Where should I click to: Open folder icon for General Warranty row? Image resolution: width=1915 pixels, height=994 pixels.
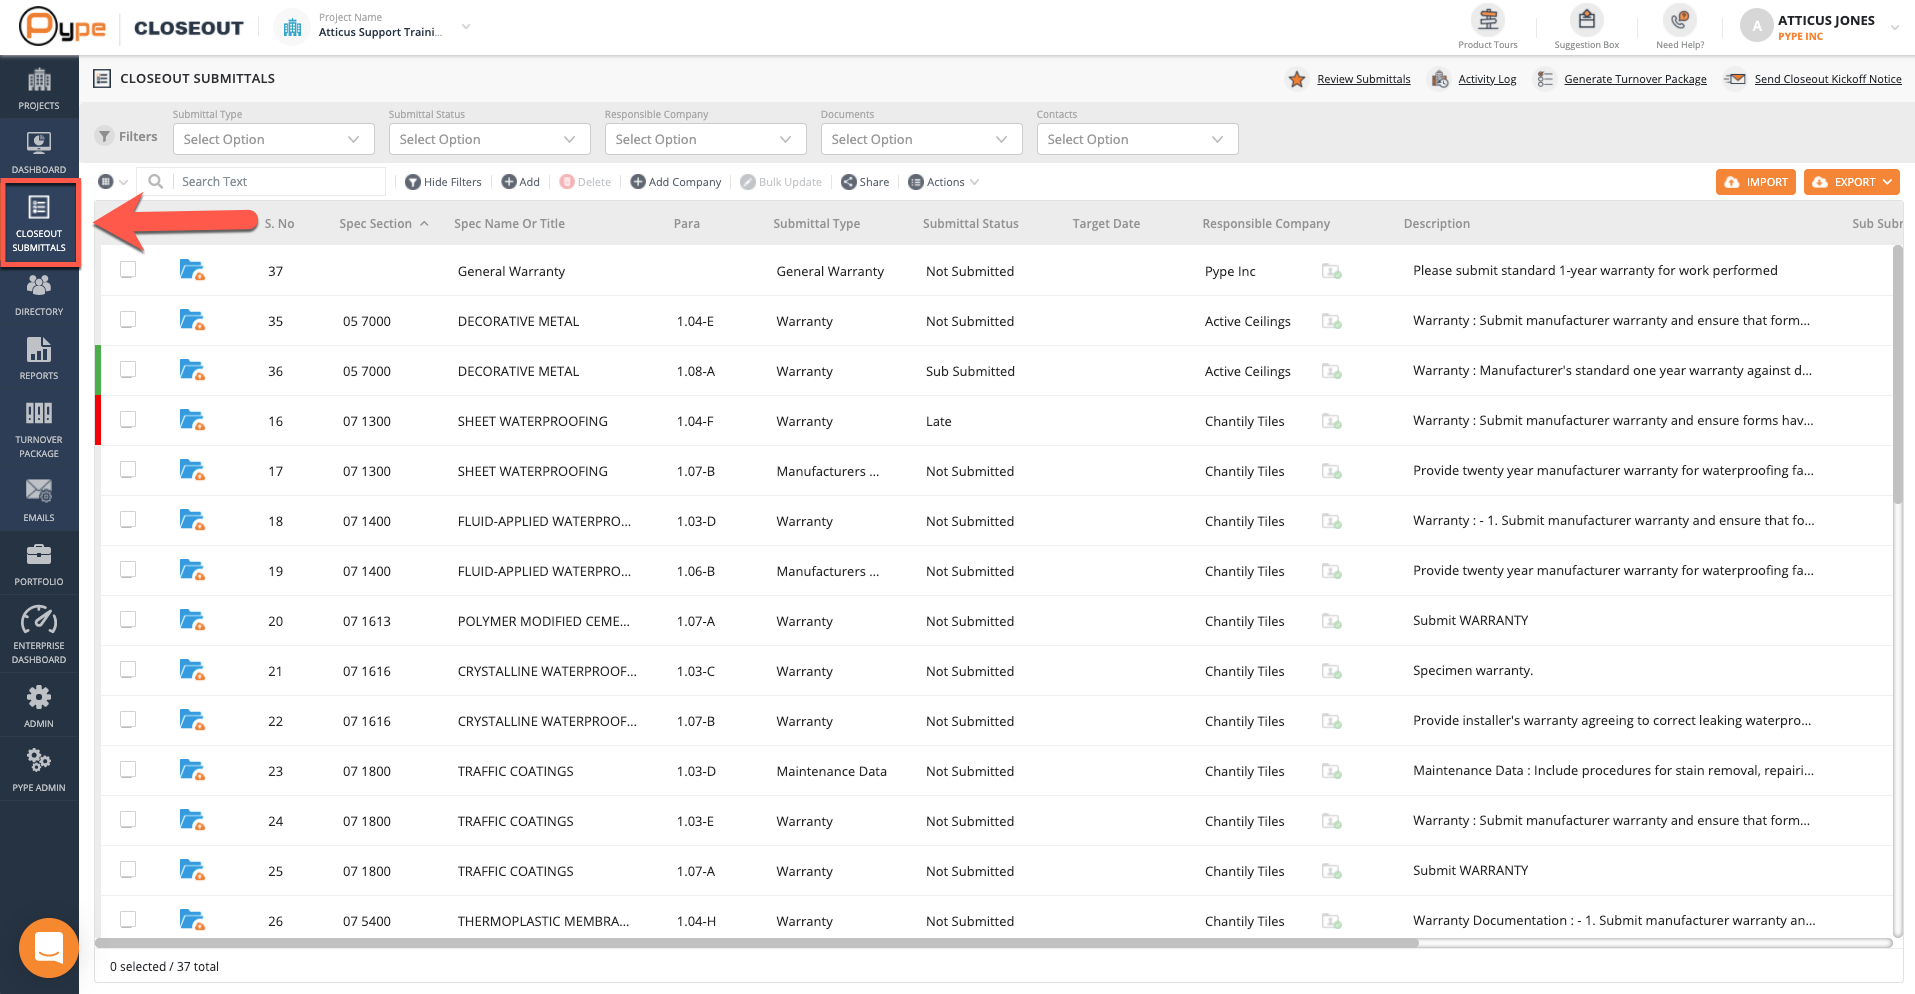tap(192, 270)
